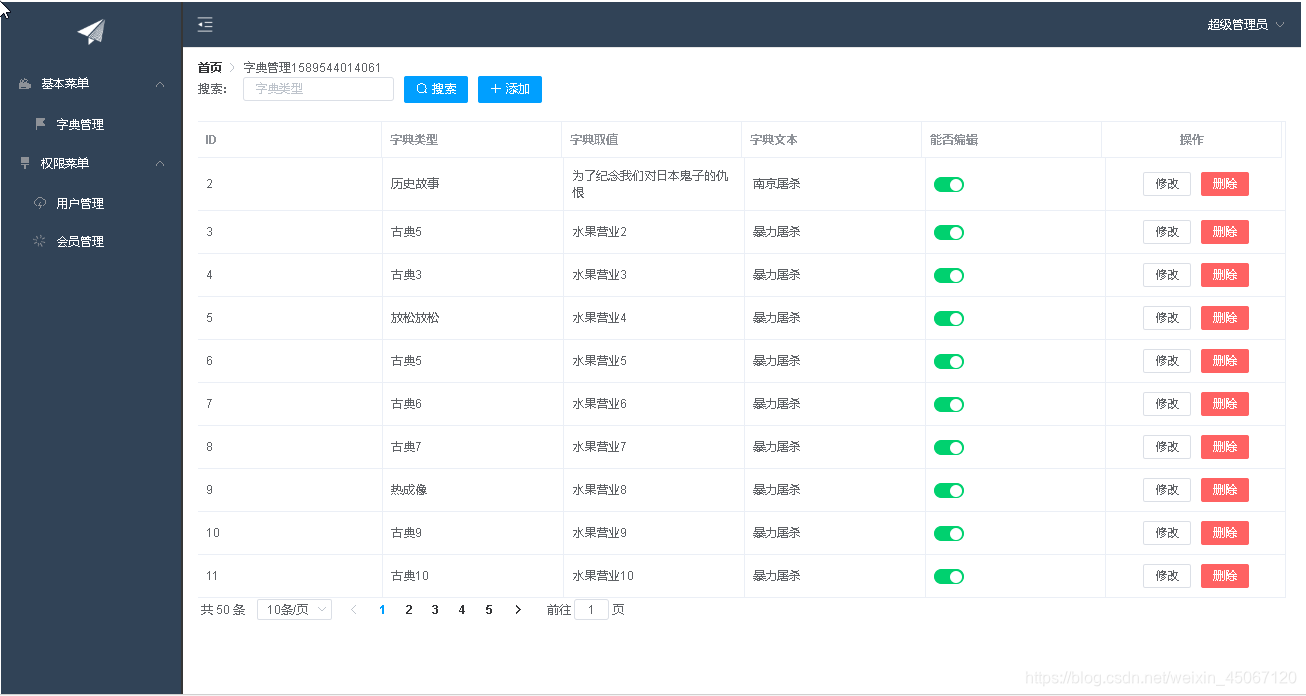Collapse the 权限菜单 chevron
Viewport: 1306px width, 696px height.
click(160, 163)
